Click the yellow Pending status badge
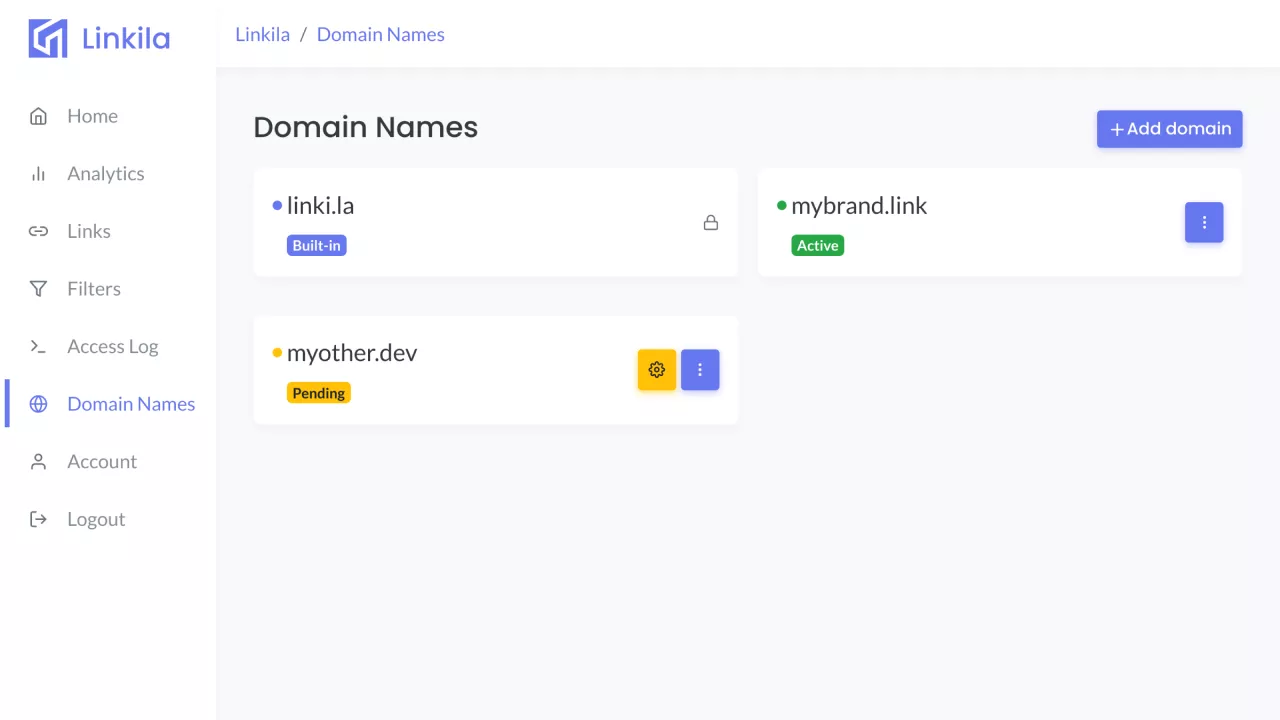 coord(319,393)
